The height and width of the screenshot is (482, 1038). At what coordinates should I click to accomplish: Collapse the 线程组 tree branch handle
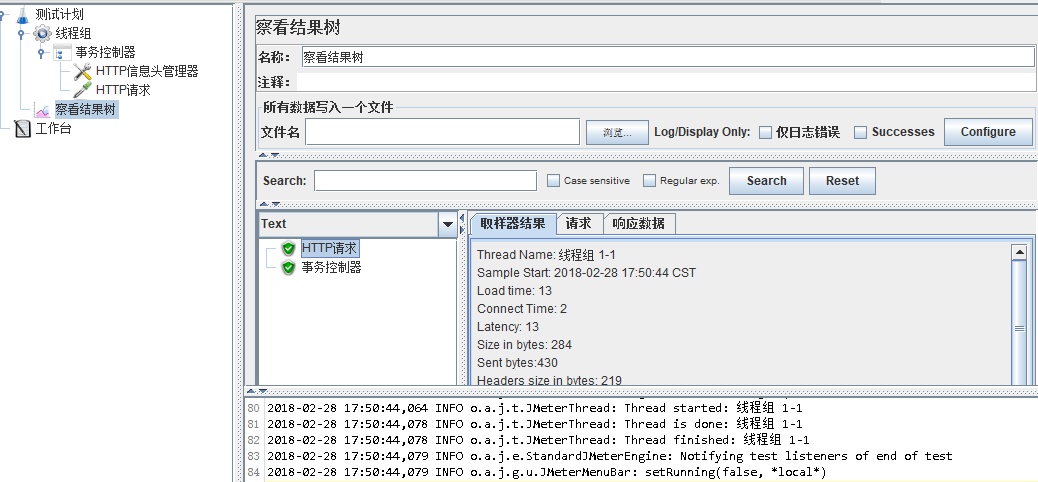(x=21, y=33)
